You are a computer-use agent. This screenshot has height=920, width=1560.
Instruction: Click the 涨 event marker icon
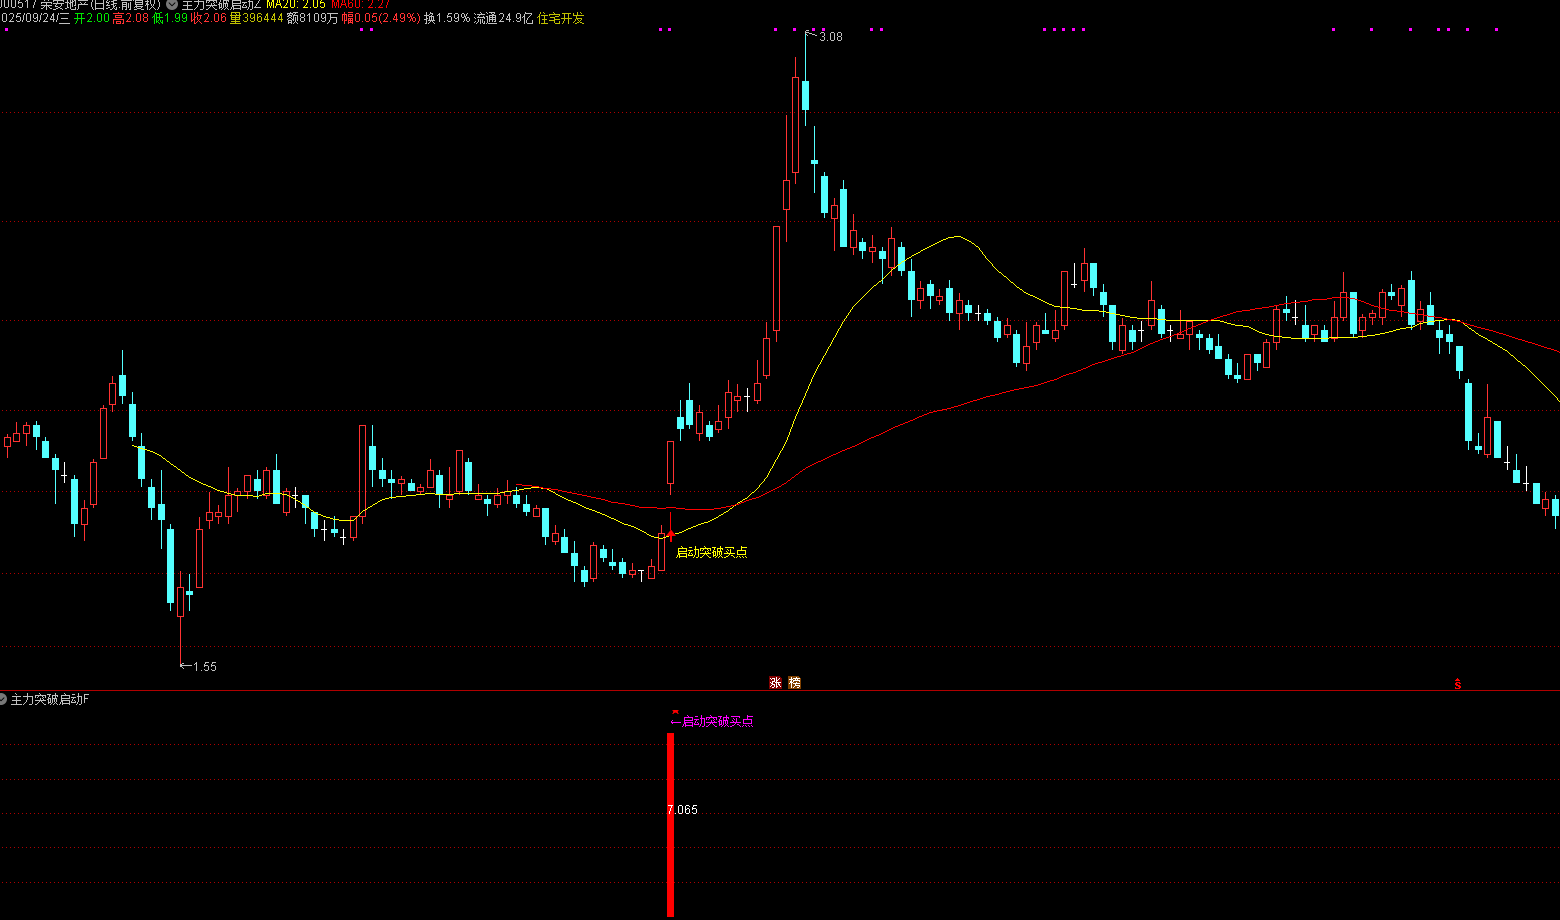pyautogui.click(x=775, y=683)
